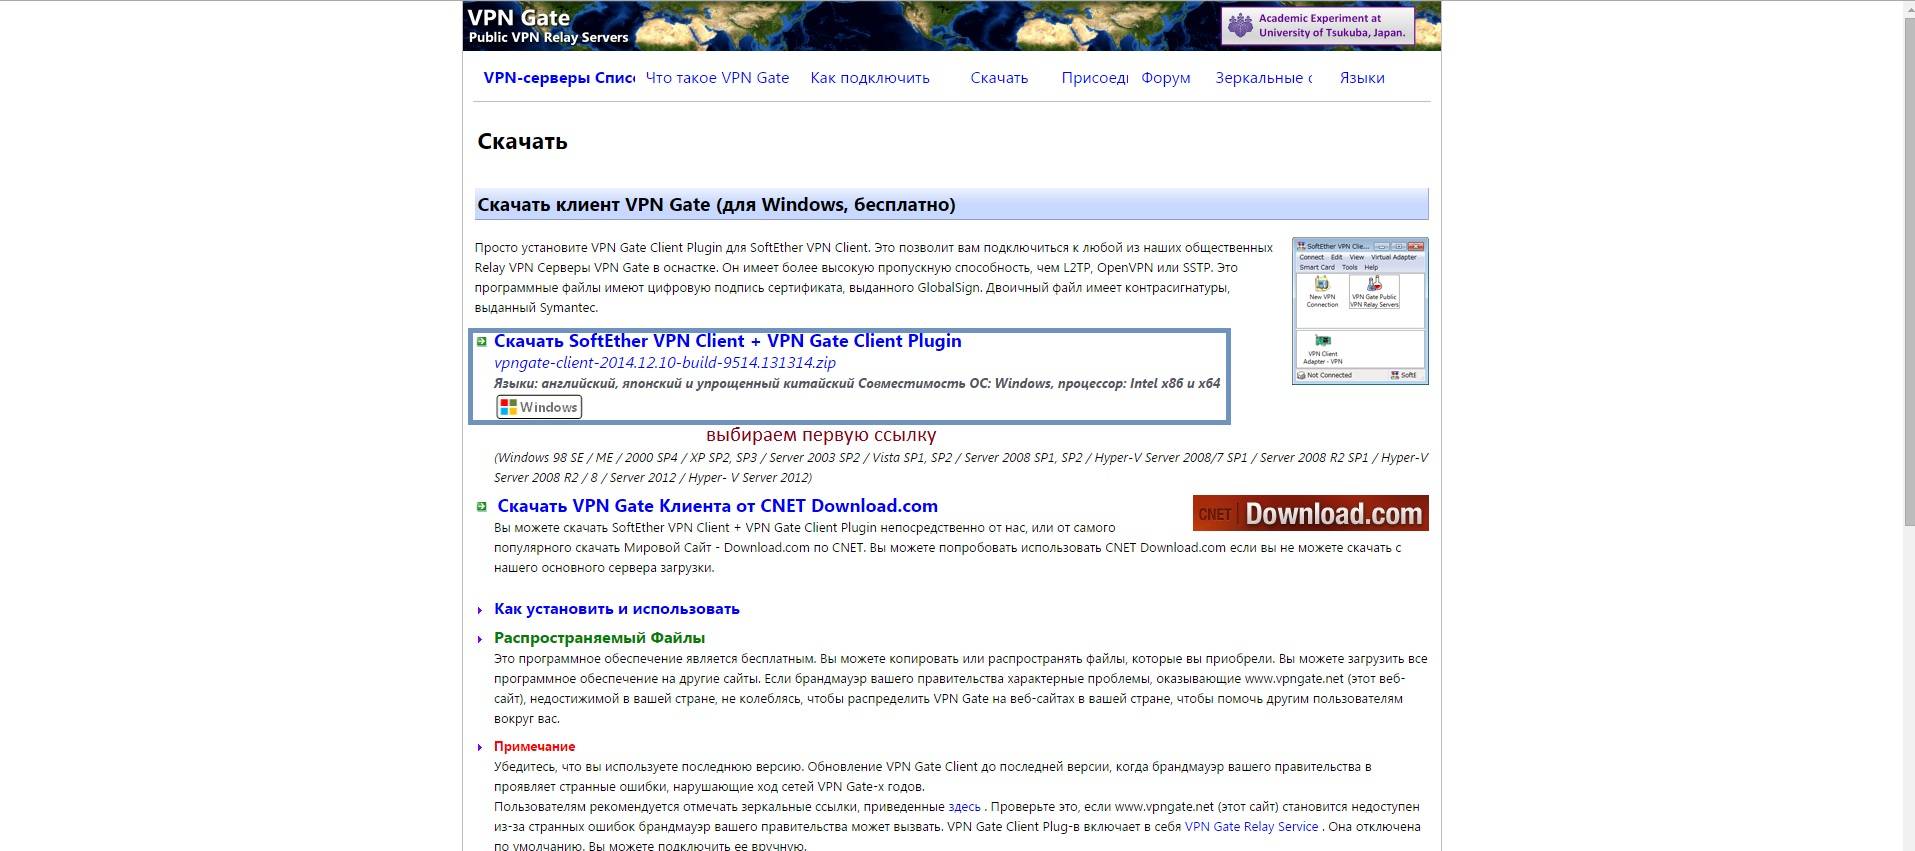Viewport: 1915px width, 851px height.
Task: Visit the Форум navigation link
Action: [x=1166, y=78]
